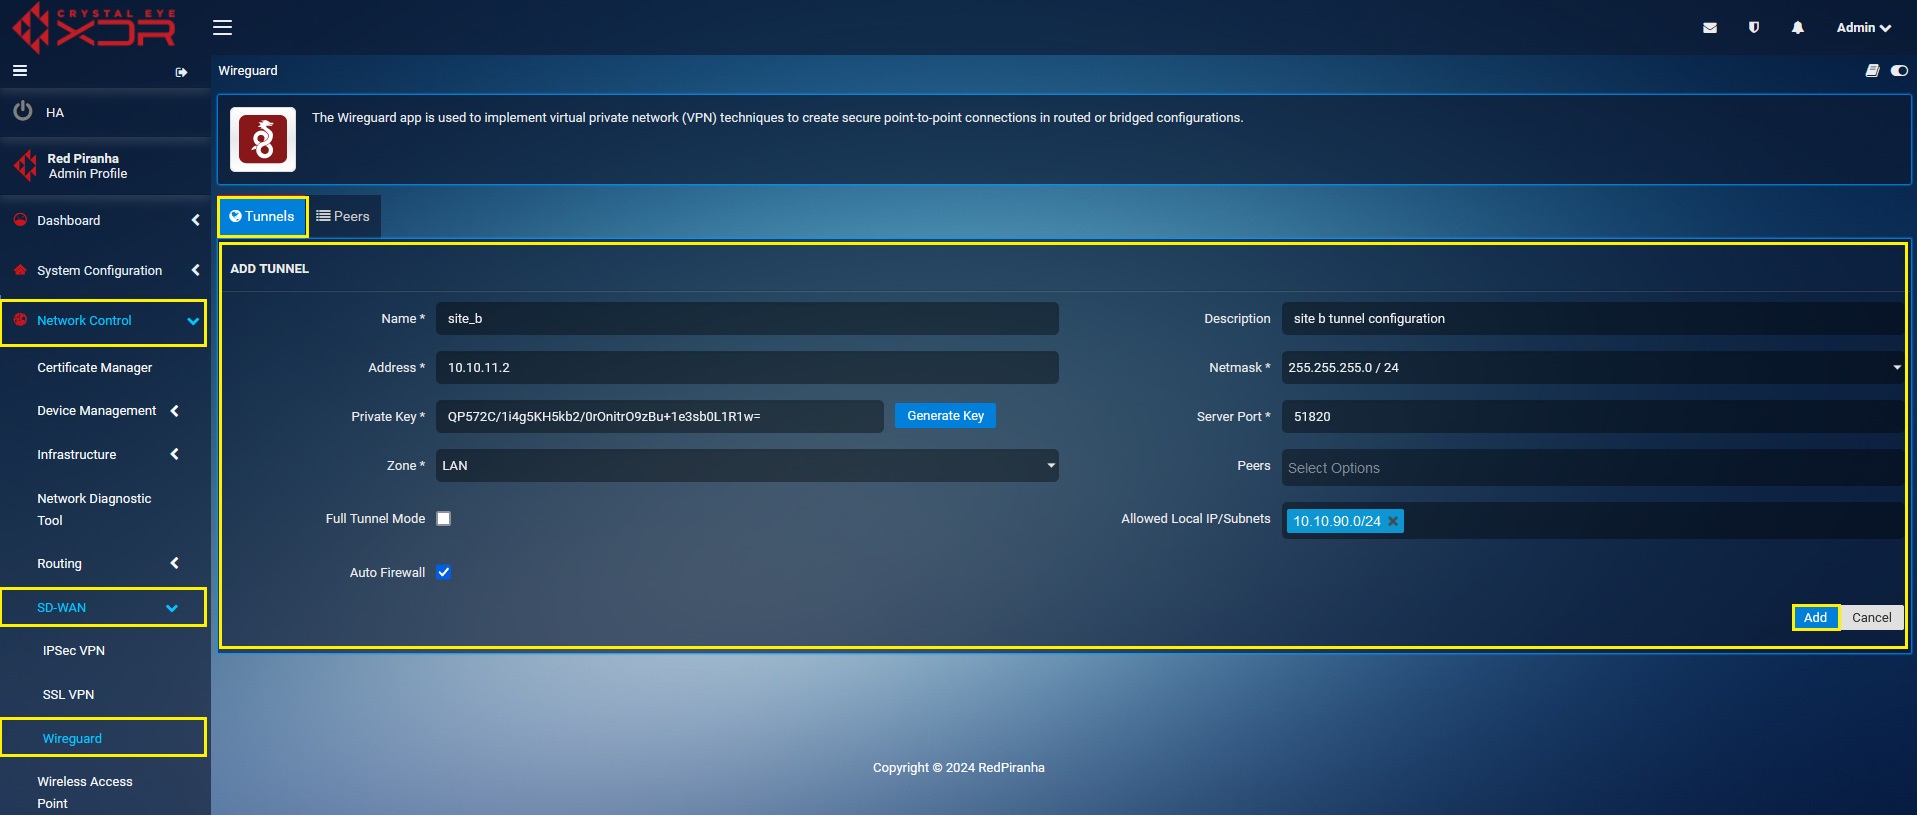Uncheck Auto Firewall checkbox
1917x815 pixels.
pos(444,573)
